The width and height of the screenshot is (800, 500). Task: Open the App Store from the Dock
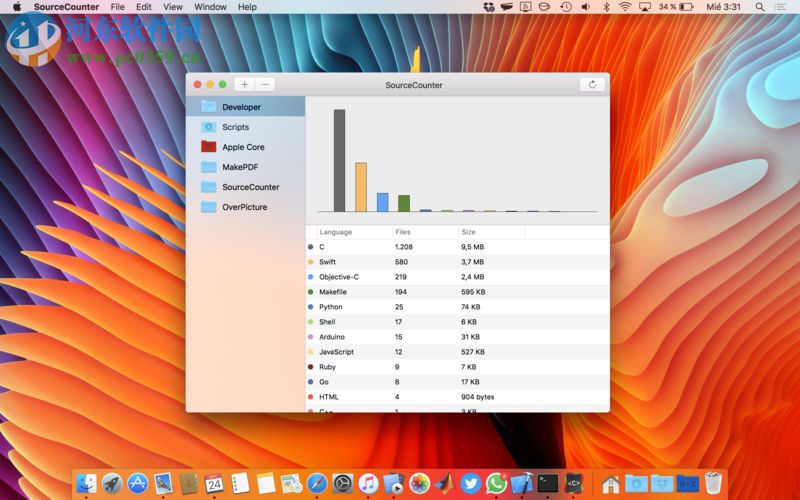(x=138, y=483)
